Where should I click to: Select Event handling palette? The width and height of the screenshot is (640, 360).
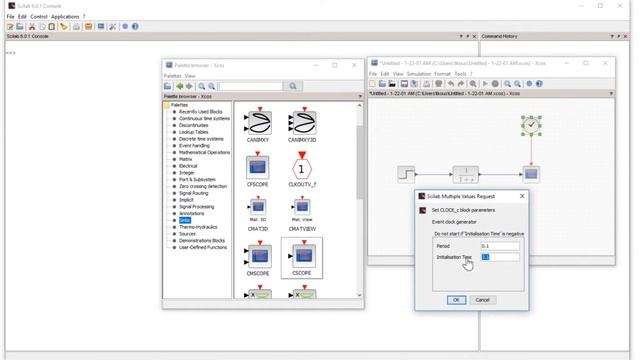pyautogui.click(x=194, y=146)
